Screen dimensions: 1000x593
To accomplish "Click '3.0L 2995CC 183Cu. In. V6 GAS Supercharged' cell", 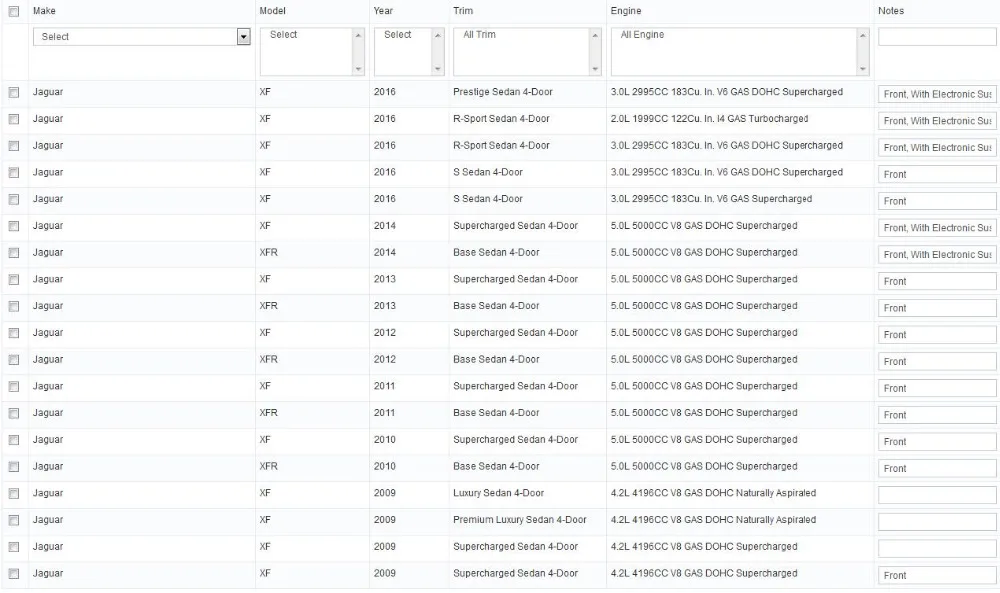I will (x=711, y=199).
